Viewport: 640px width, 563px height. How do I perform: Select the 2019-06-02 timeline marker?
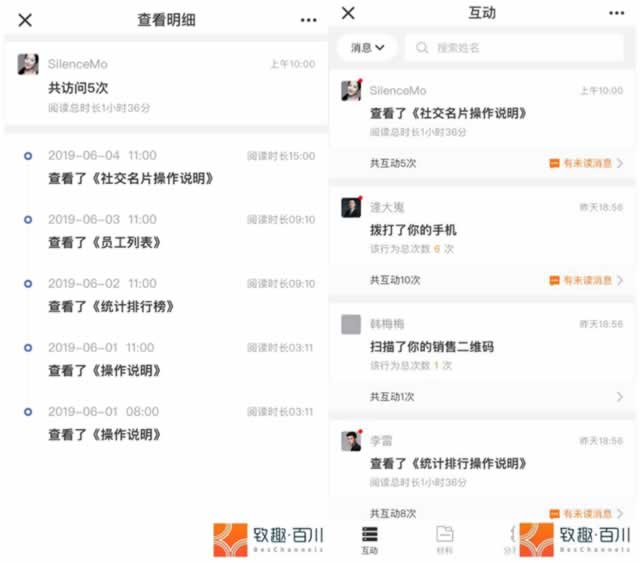pyautogui.click(x=28, y=283)
